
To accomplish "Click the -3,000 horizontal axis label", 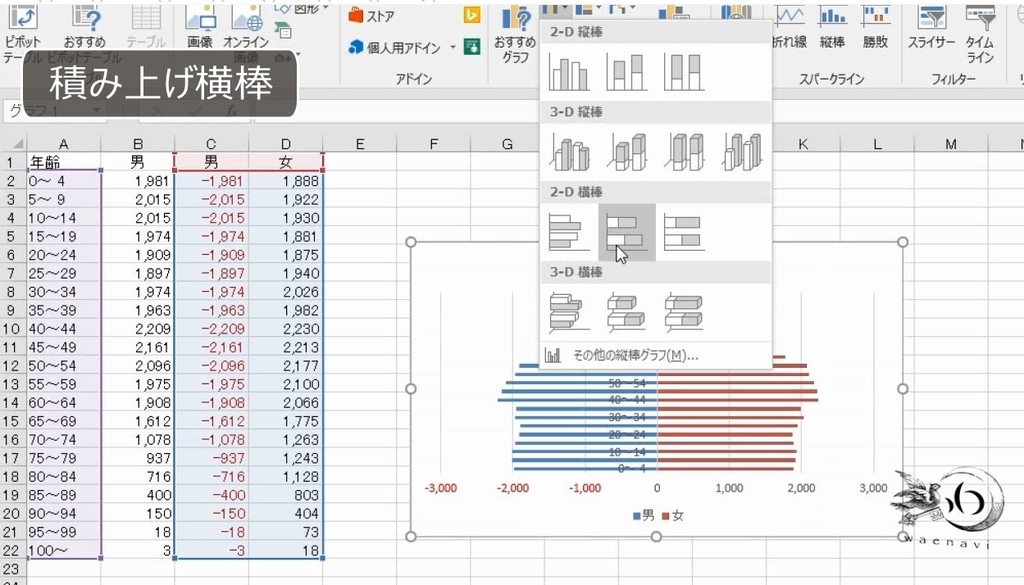I will tap(441, 488).
